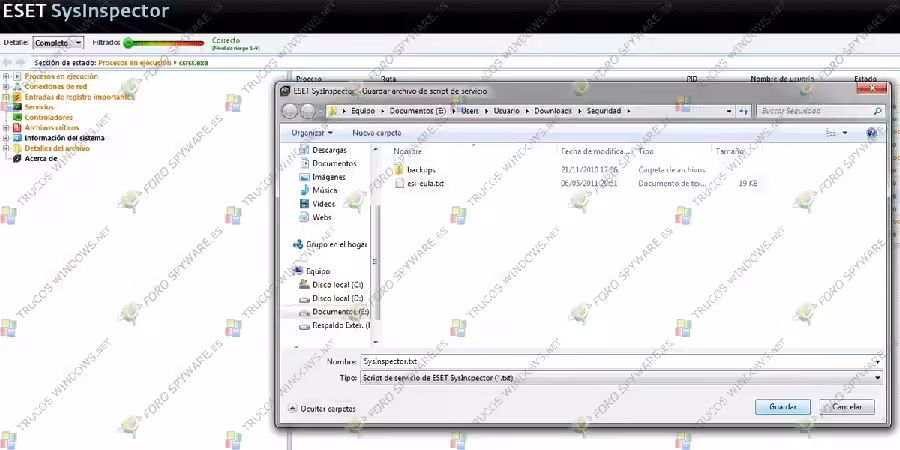Open Vídeos in the navigation pane
The image size is (900, 450).
[x=324, y=204]
